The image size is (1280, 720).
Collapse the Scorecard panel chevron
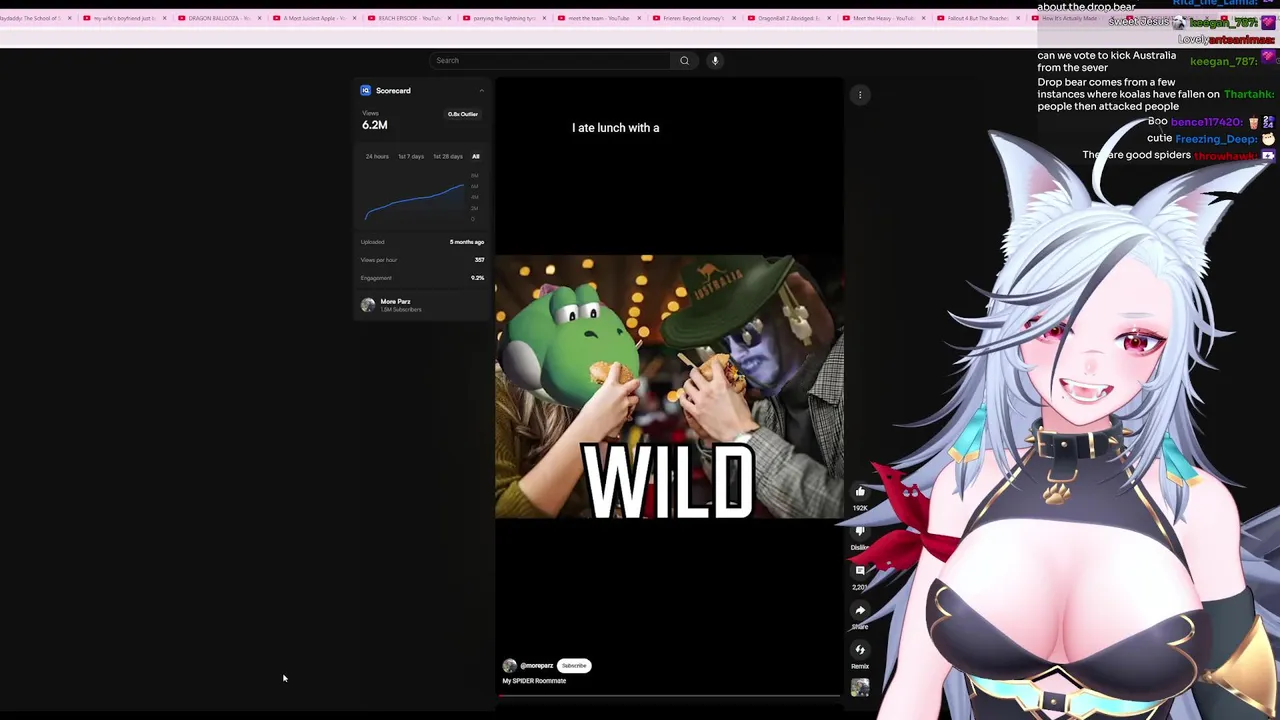481,90
